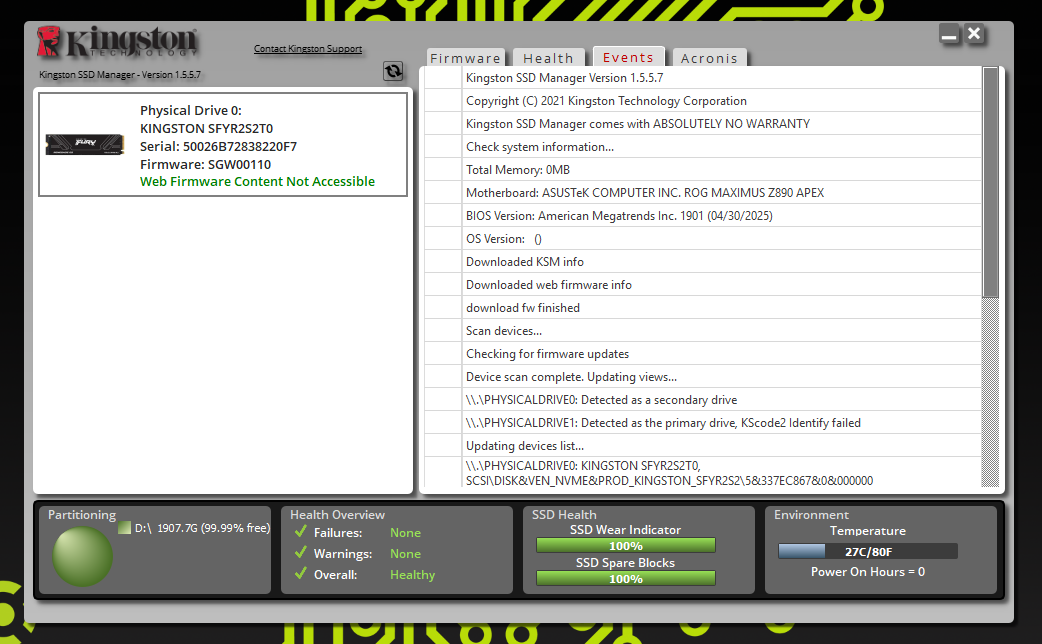Open Contact Kingston Support link
Viewport: 1042px width, 644px height.
pyautogui.click(x=308, y=49)
